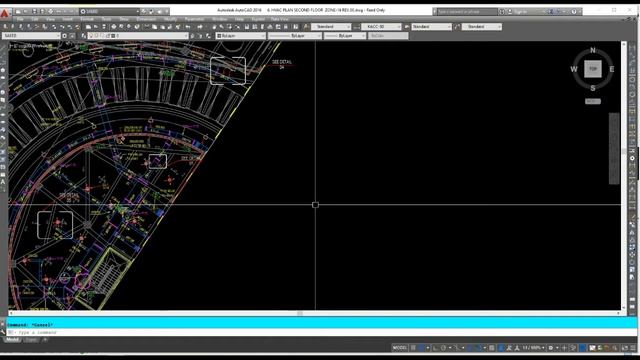Open the AutoCAD application menu logo

4,13
